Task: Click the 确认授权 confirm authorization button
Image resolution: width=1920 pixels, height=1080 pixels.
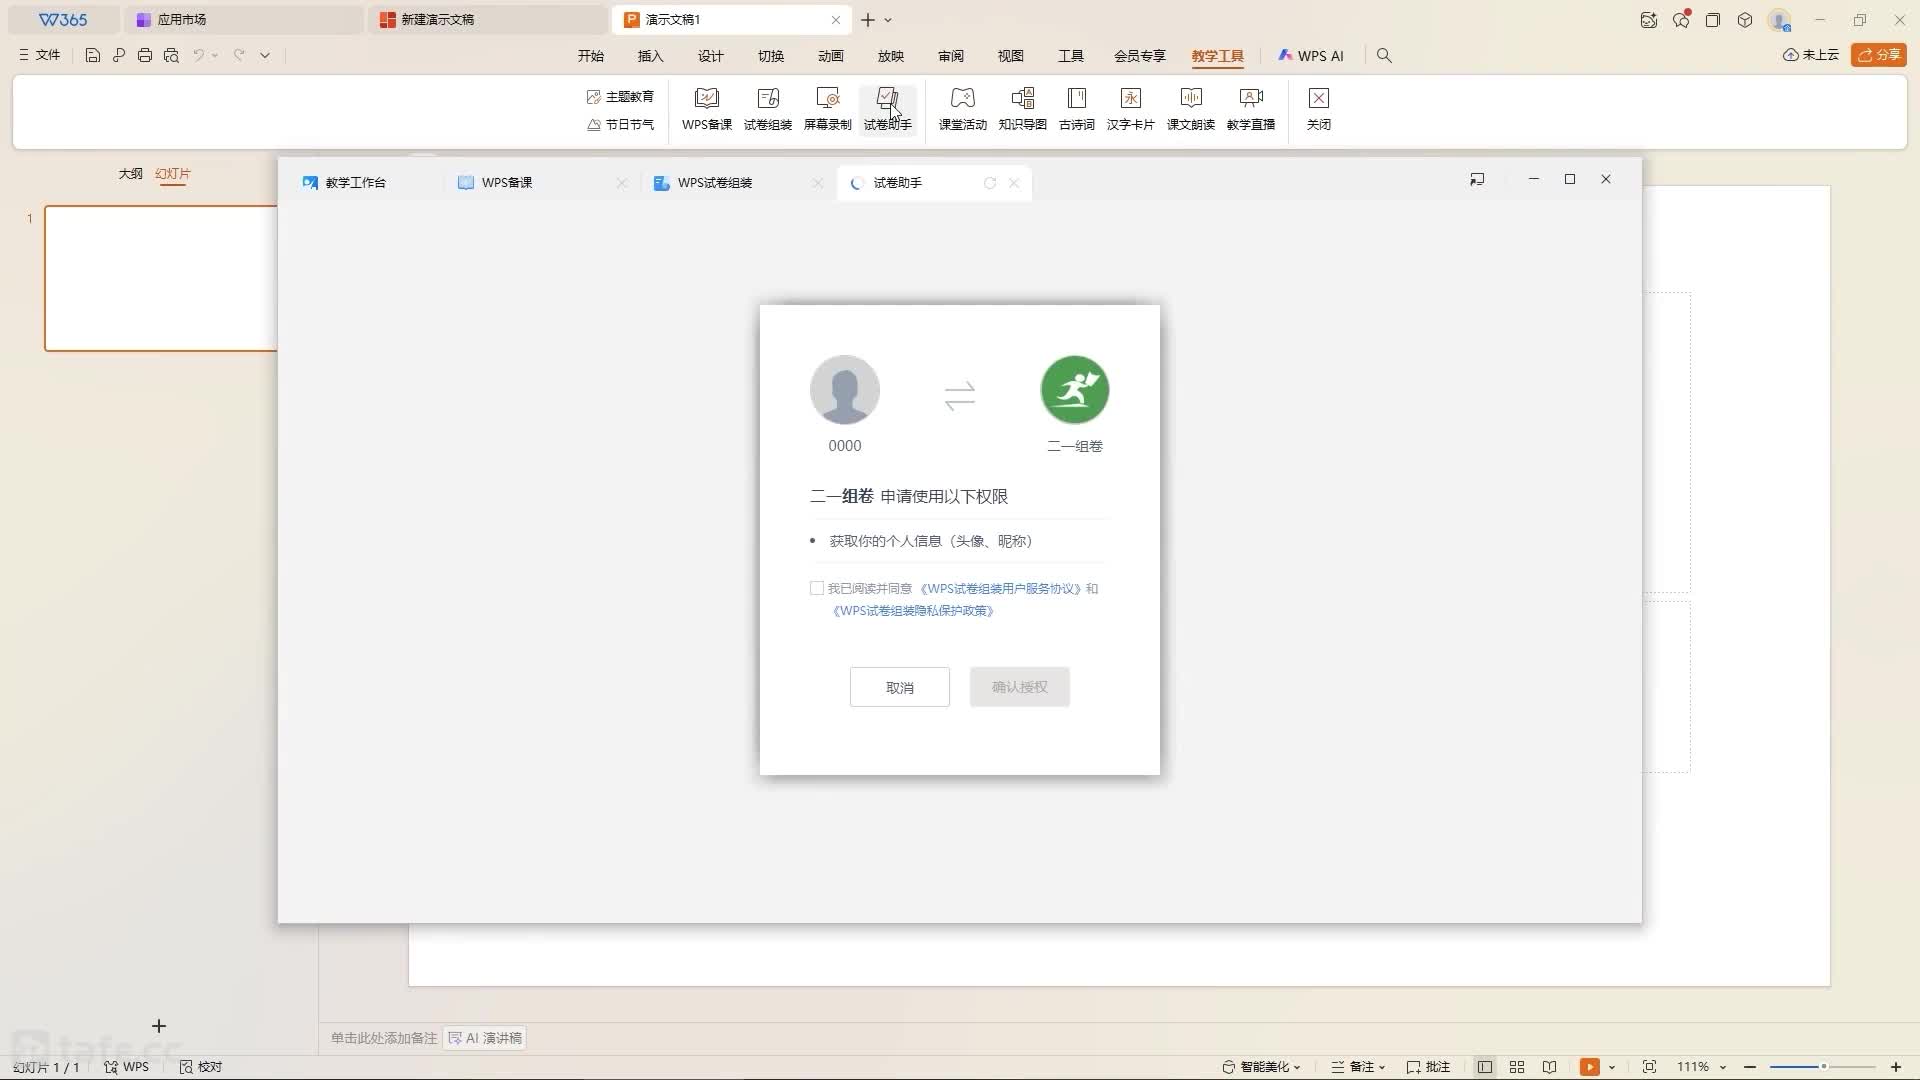Action: pos(1020,687)
